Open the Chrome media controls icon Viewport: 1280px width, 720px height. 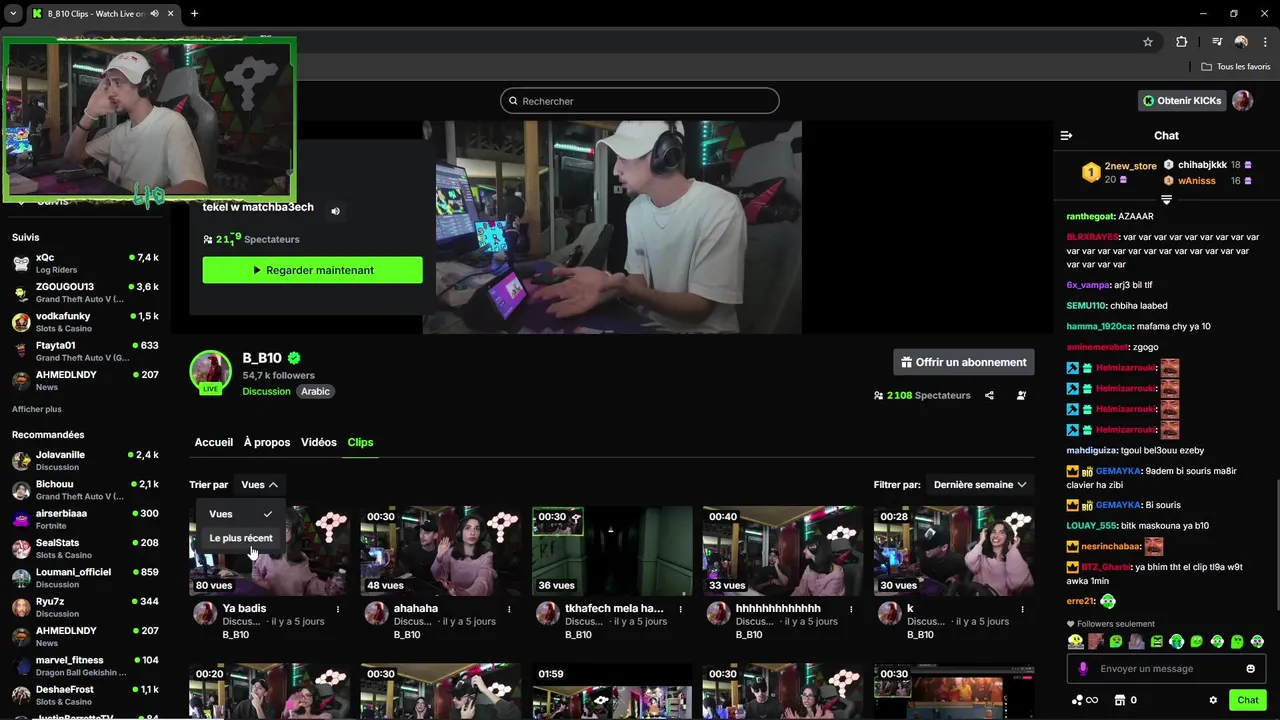[1217, 42]
